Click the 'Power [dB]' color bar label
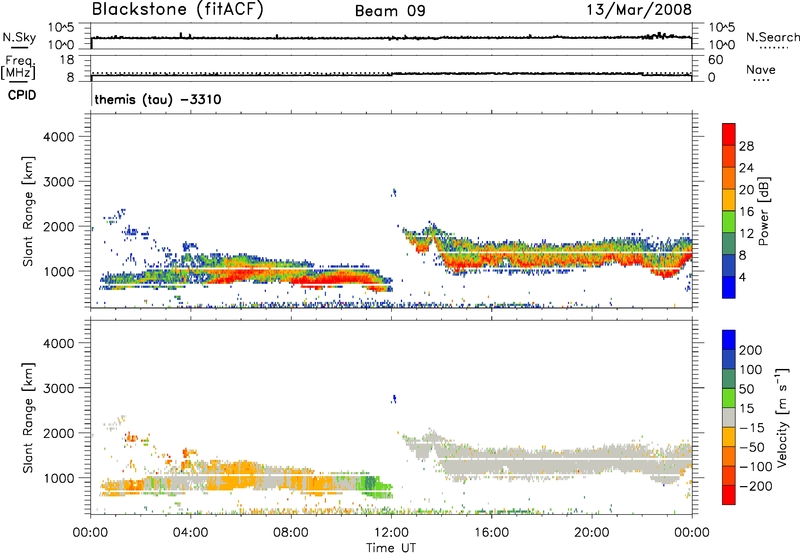 pyautogui.click(x=764, y=211)
